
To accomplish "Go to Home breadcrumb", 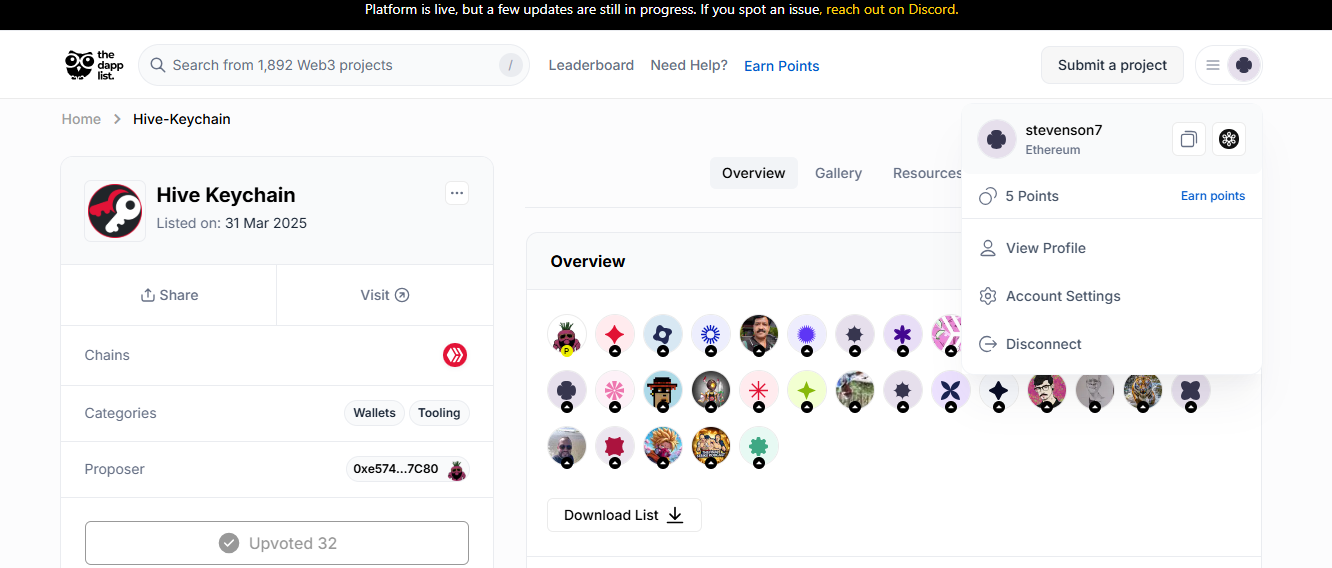I will point(81,119).
